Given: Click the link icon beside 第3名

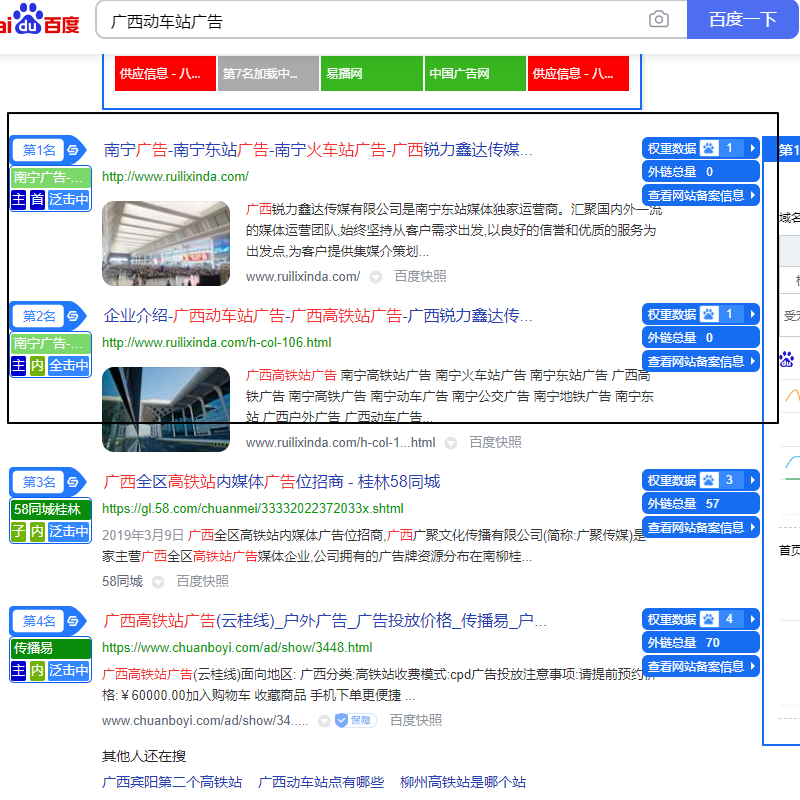Looking at the screenshot, I should click(x=73, y=482).
